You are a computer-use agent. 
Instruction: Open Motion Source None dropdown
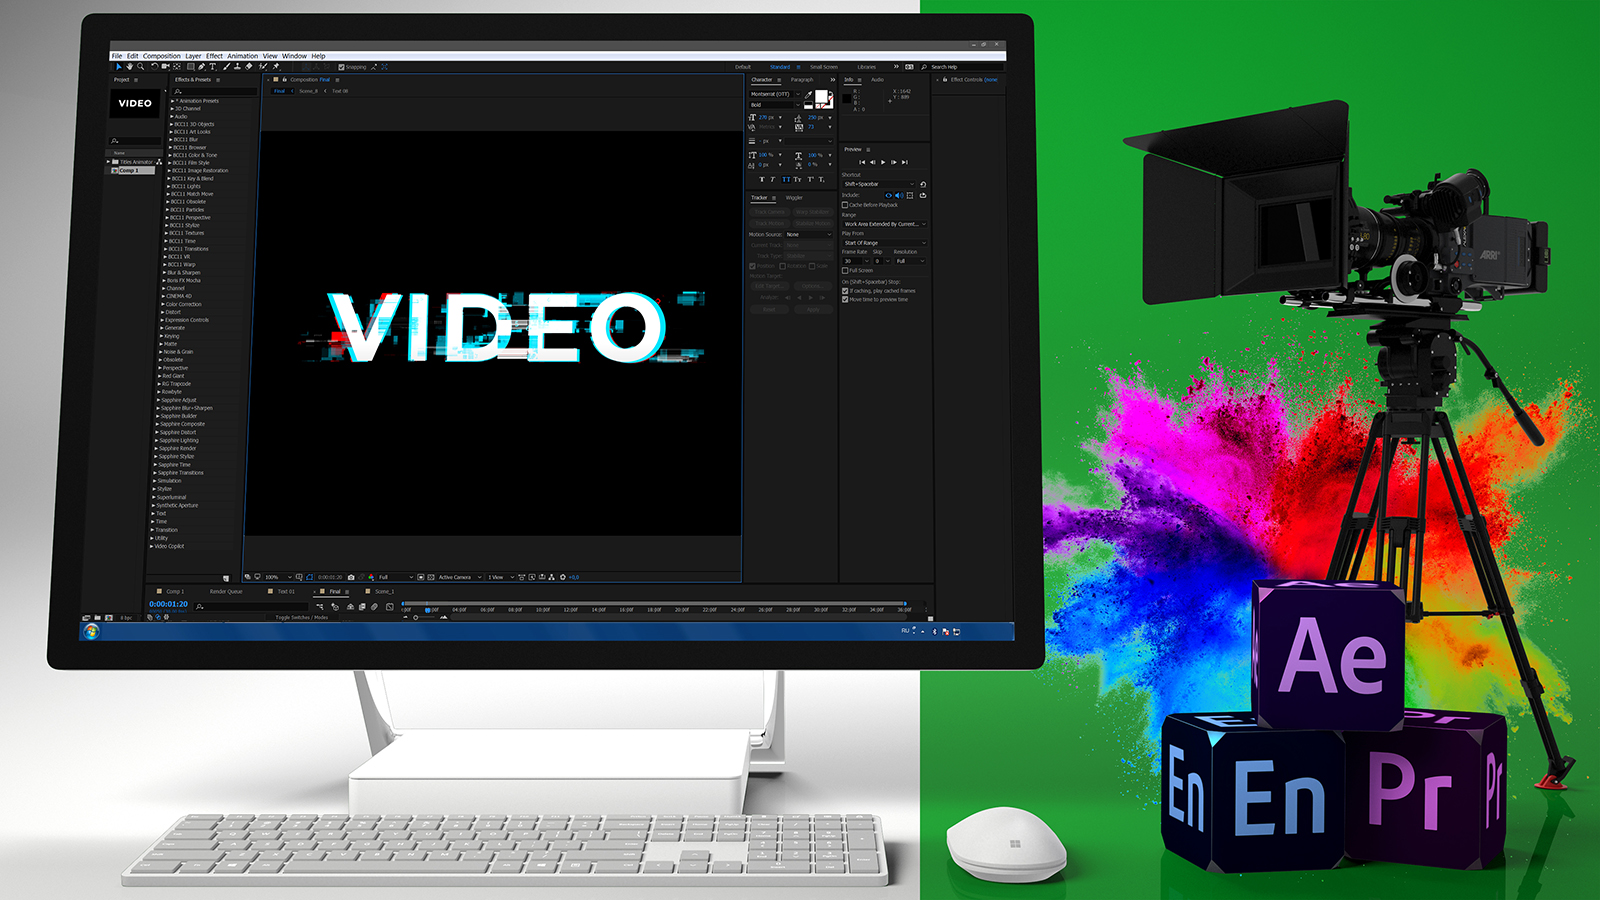[808, 235]
